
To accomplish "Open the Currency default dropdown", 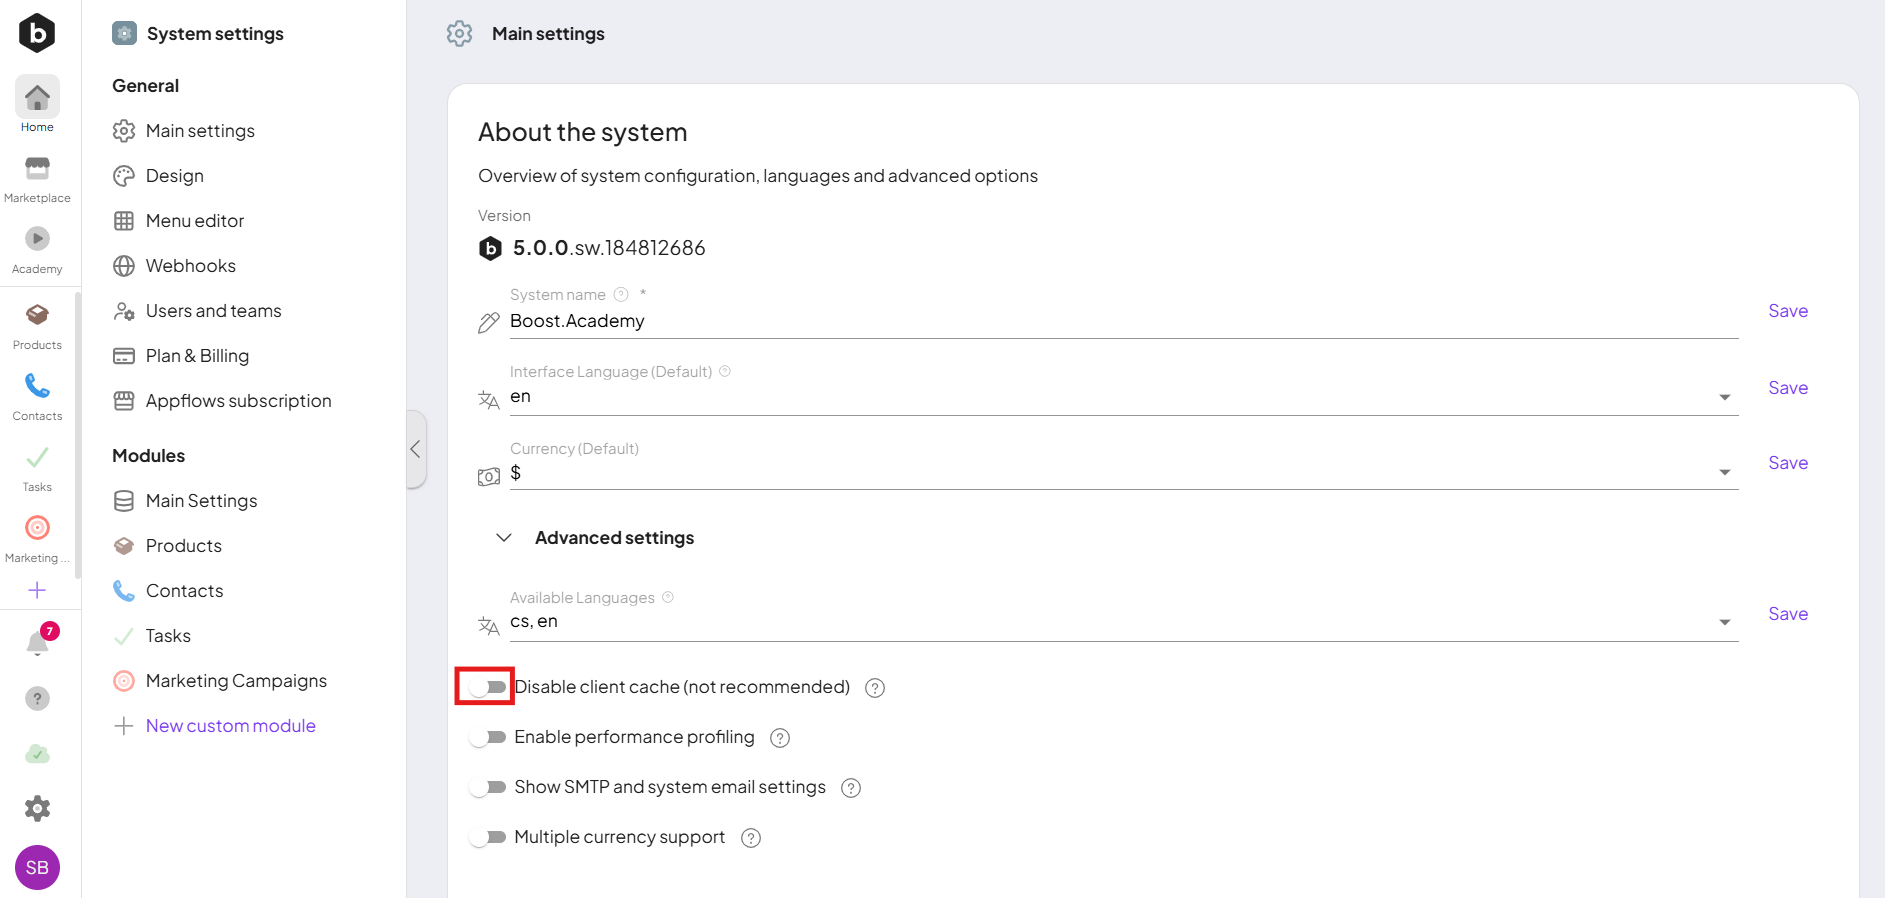I will pos(1724,472).
